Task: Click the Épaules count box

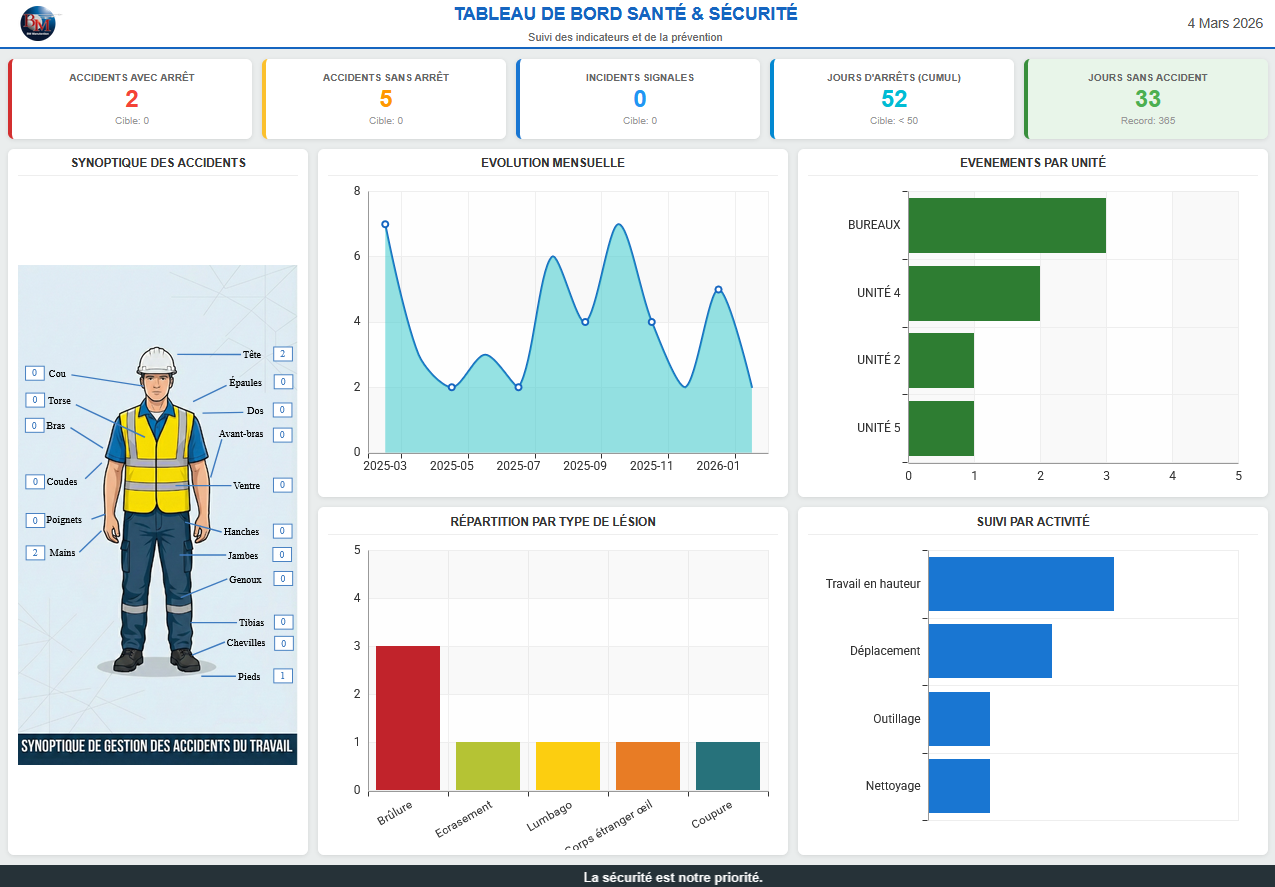Action: point(283,382)
